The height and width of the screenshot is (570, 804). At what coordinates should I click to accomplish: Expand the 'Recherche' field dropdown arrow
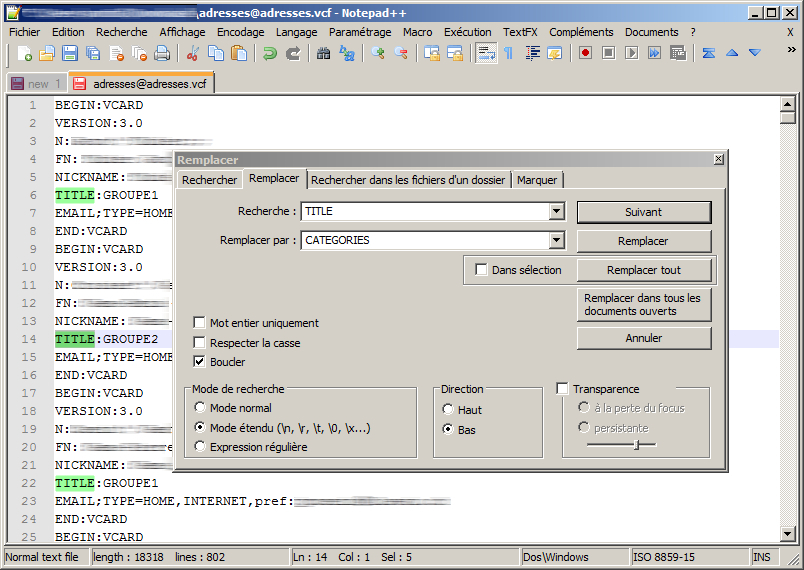557,212
